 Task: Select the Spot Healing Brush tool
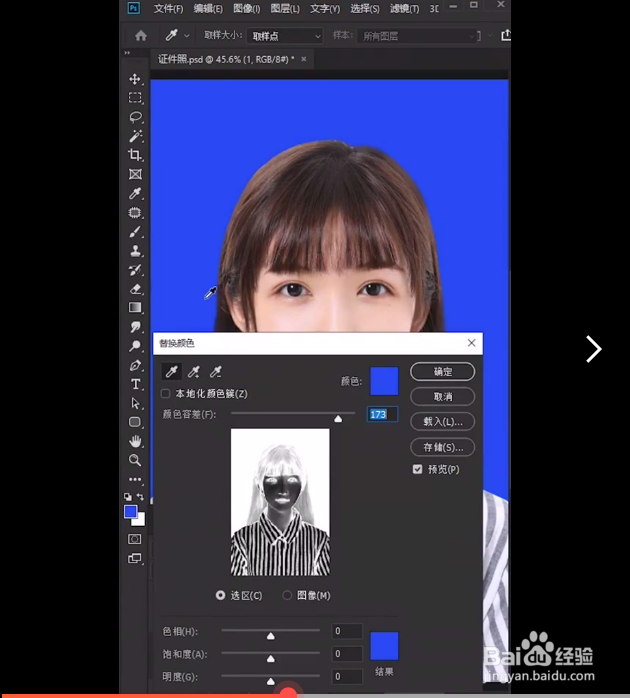[135, 212]
